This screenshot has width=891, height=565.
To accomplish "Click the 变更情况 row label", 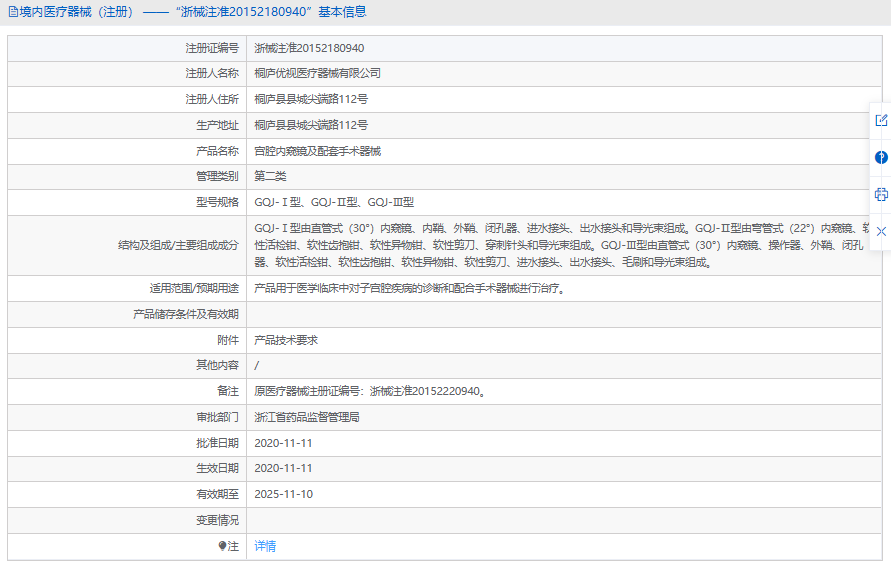I will tap(218, 520).
